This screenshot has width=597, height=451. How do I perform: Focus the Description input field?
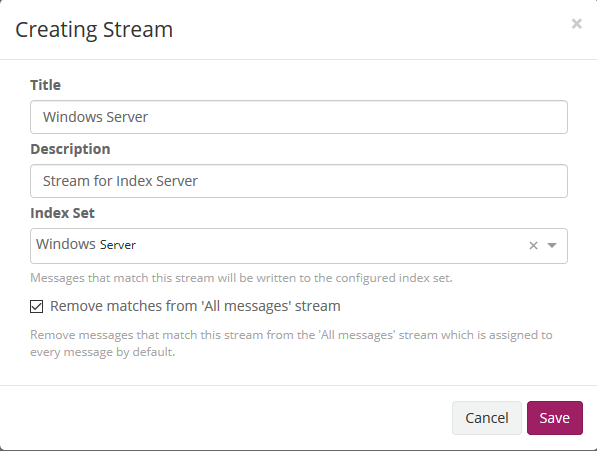299,181
